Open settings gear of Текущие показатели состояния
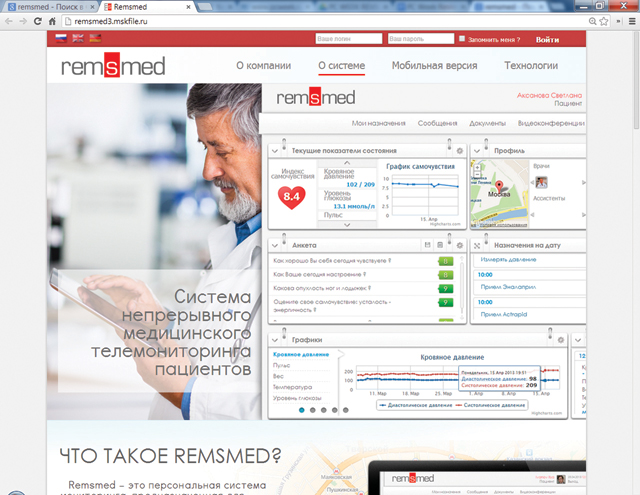Viewport: 640px width, 495px height. 460,151
